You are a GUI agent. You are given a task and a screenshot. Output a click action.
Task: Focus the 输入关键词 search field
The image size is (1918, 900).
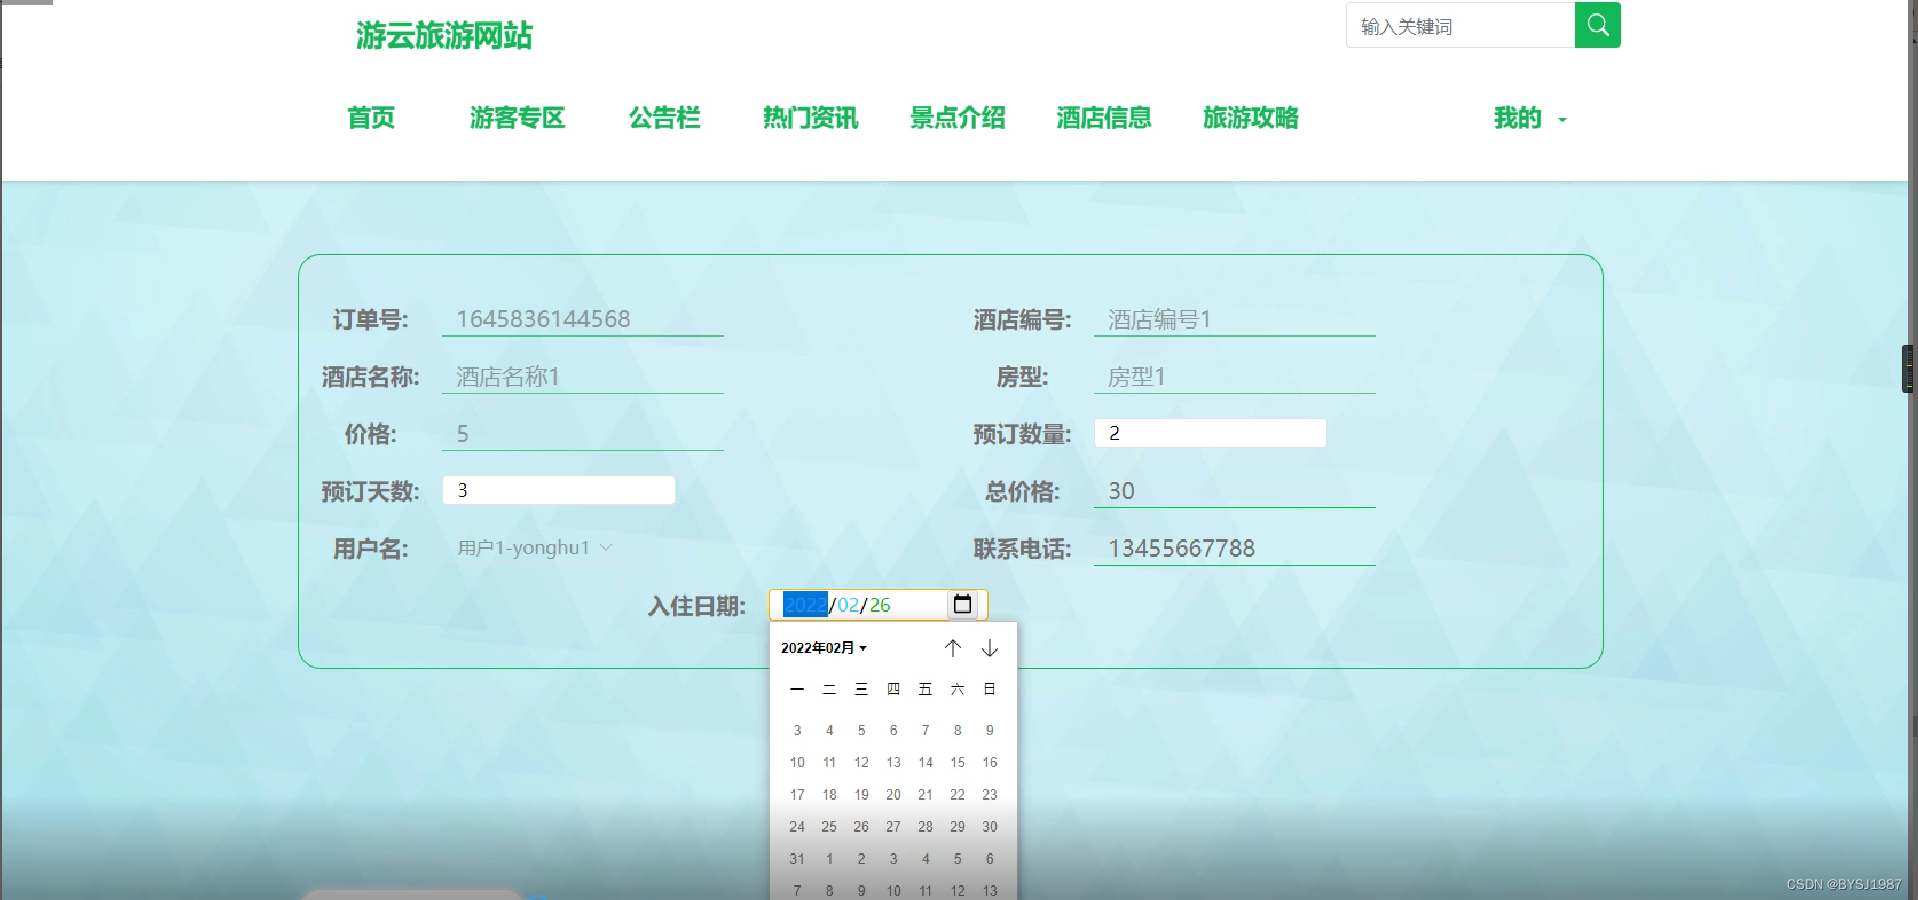click(x=1460, y=25)
